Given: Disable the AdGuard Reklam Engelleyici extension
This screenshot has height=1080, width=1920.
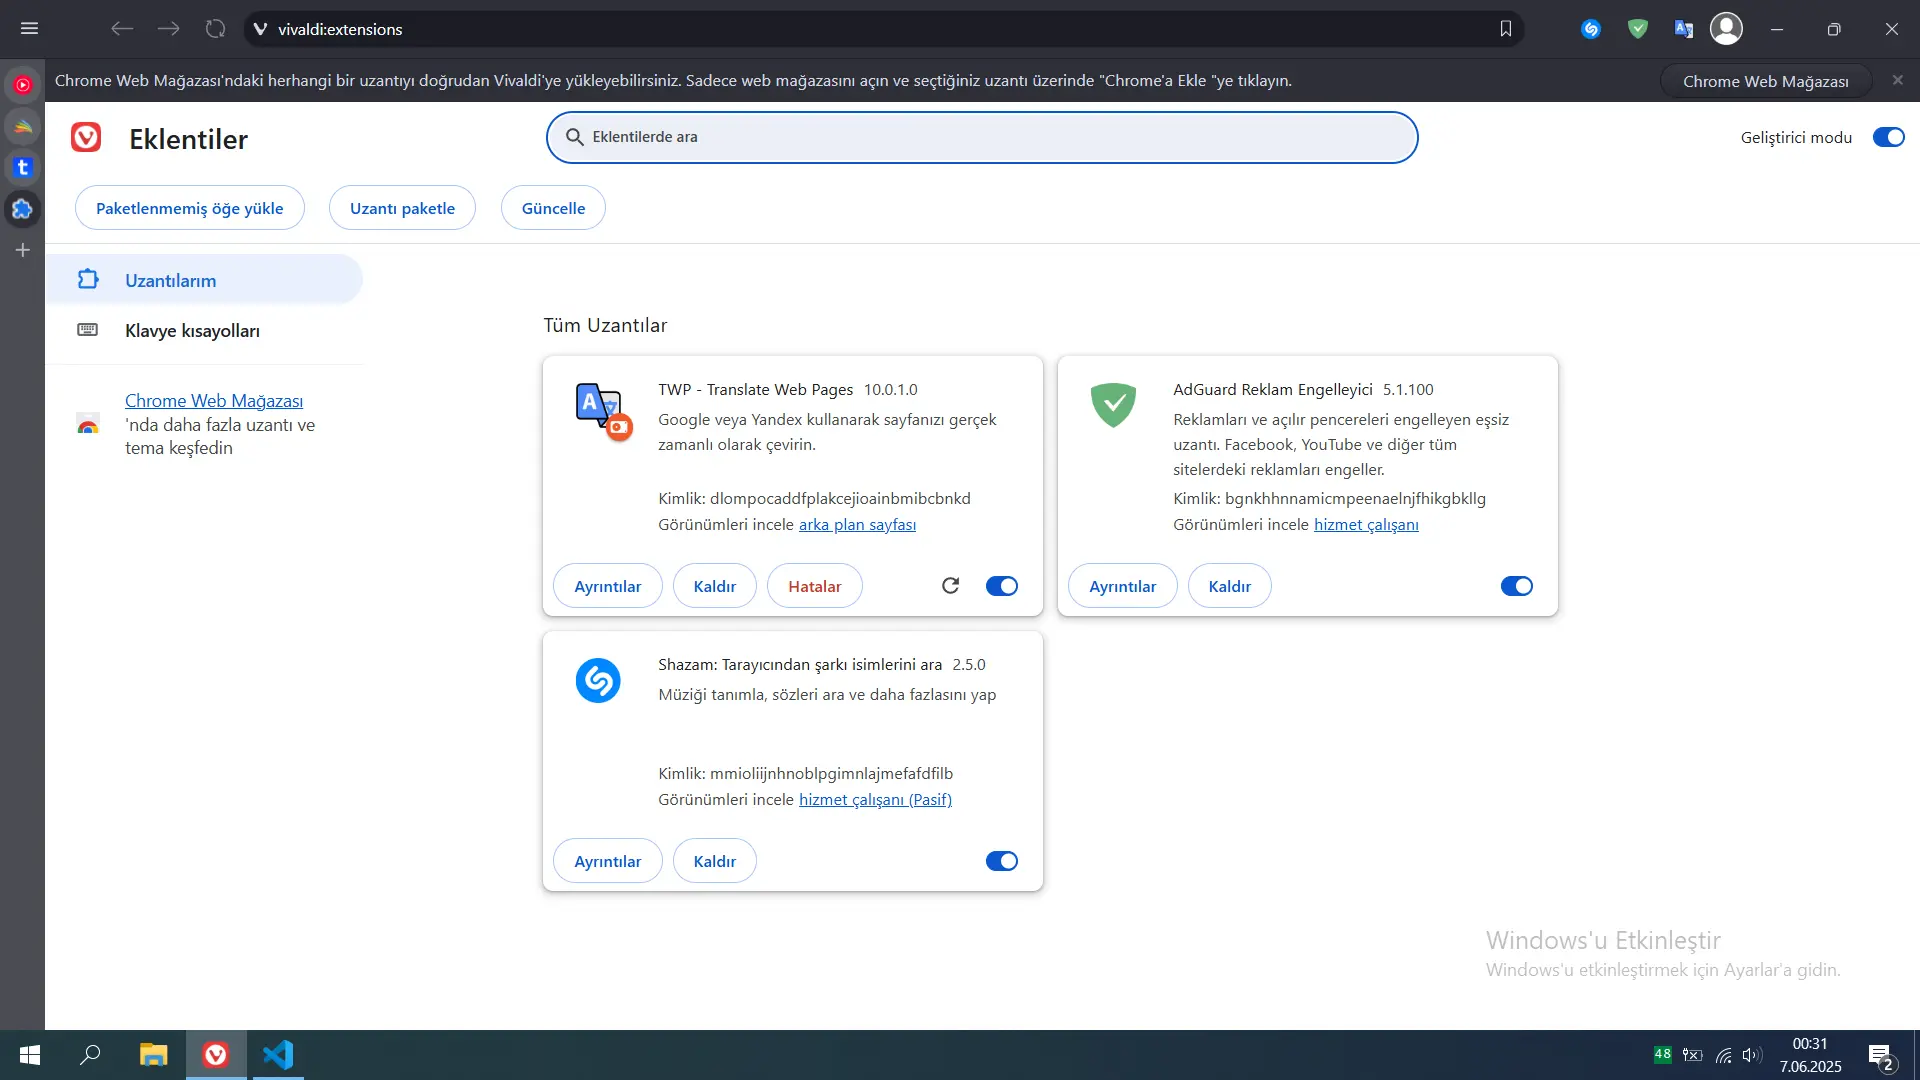Looking at the screenshot, I should tap(1517, 586).
